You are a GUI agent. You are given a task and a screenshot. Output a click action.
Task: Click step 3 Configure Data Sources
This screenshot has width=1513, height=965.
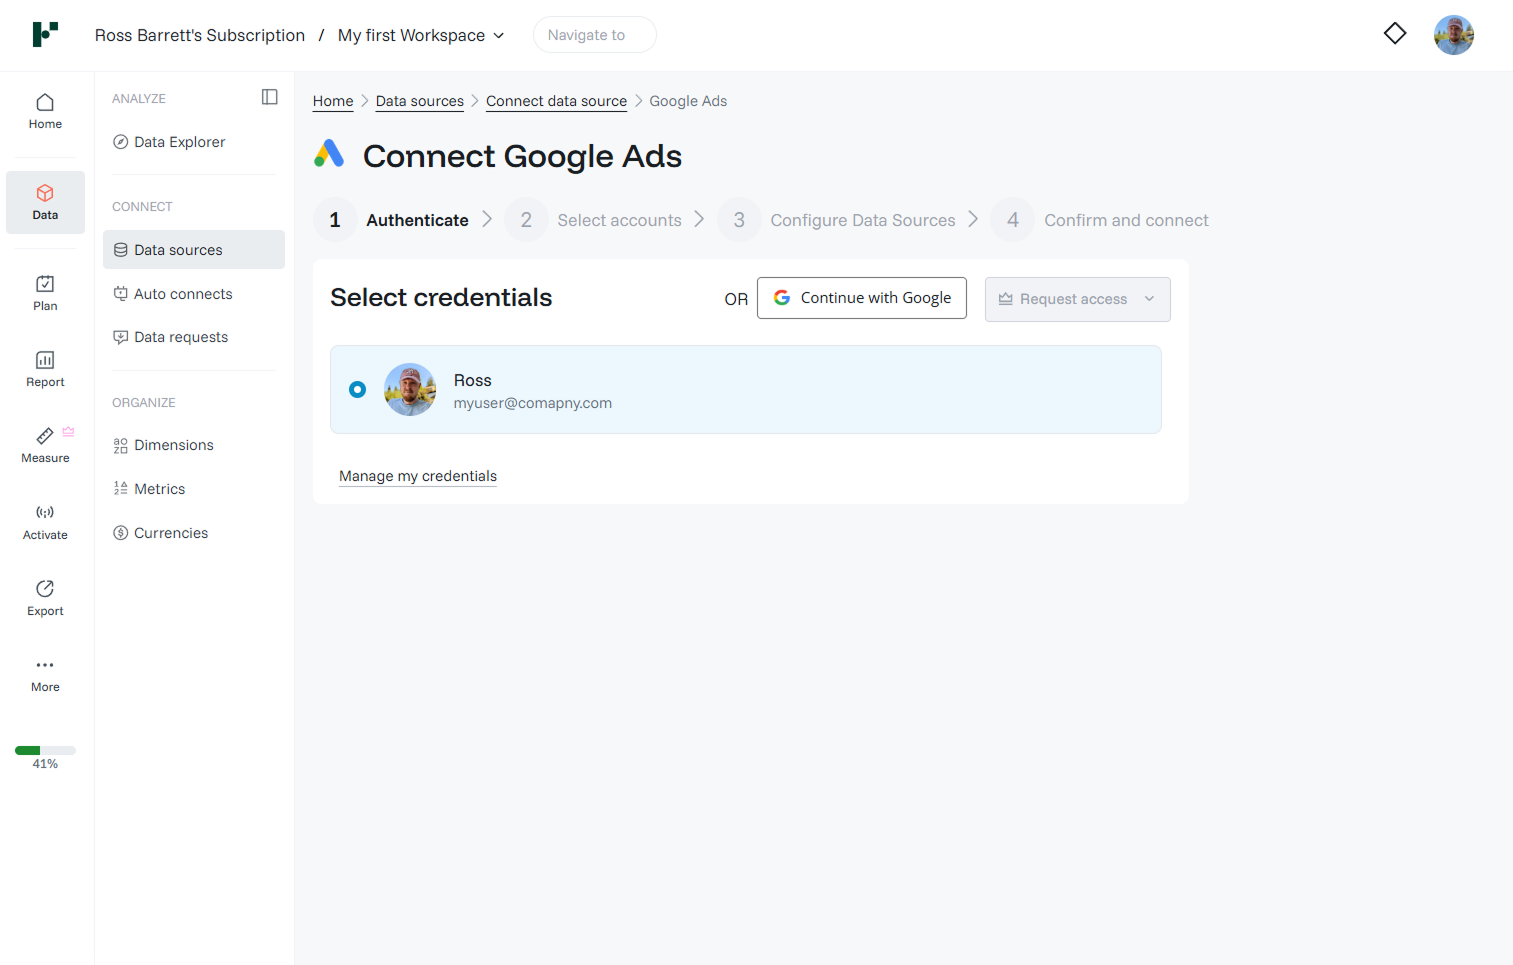[837, 220]
